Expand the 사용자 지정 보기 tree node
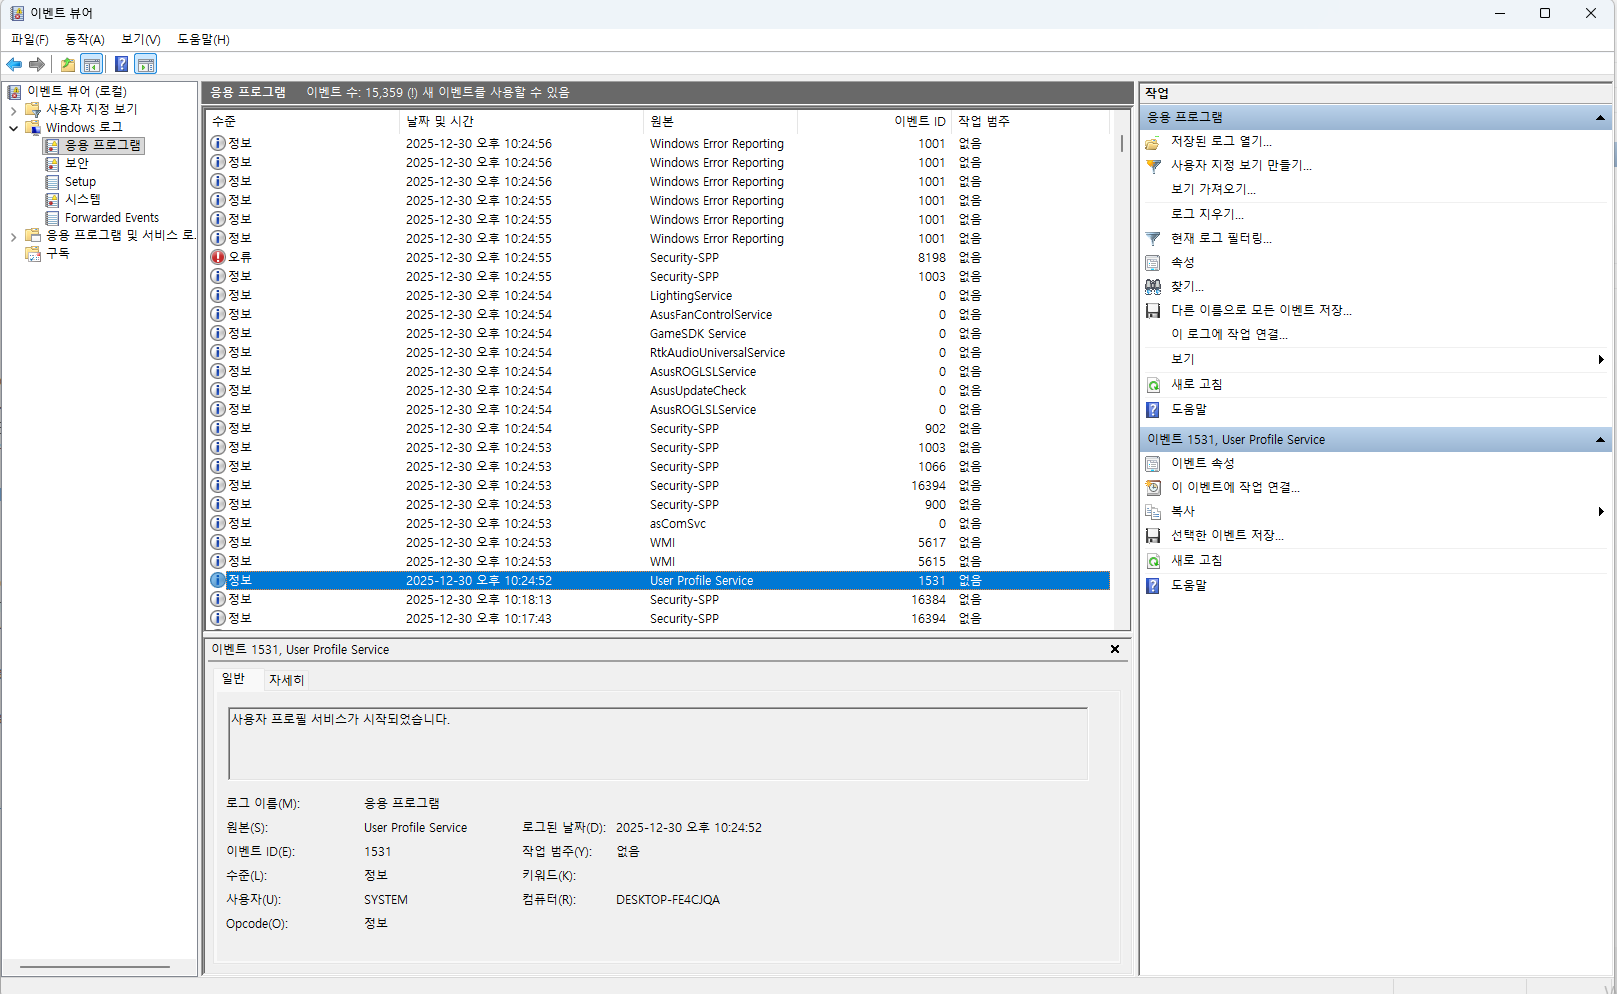Screen dimensions: 1617x994 point(13,110)
